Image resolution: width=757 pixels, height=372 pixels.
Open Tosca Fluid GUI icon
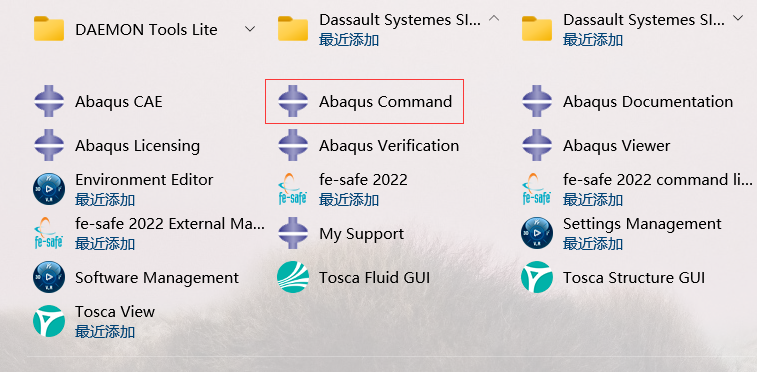coord(293,277)
